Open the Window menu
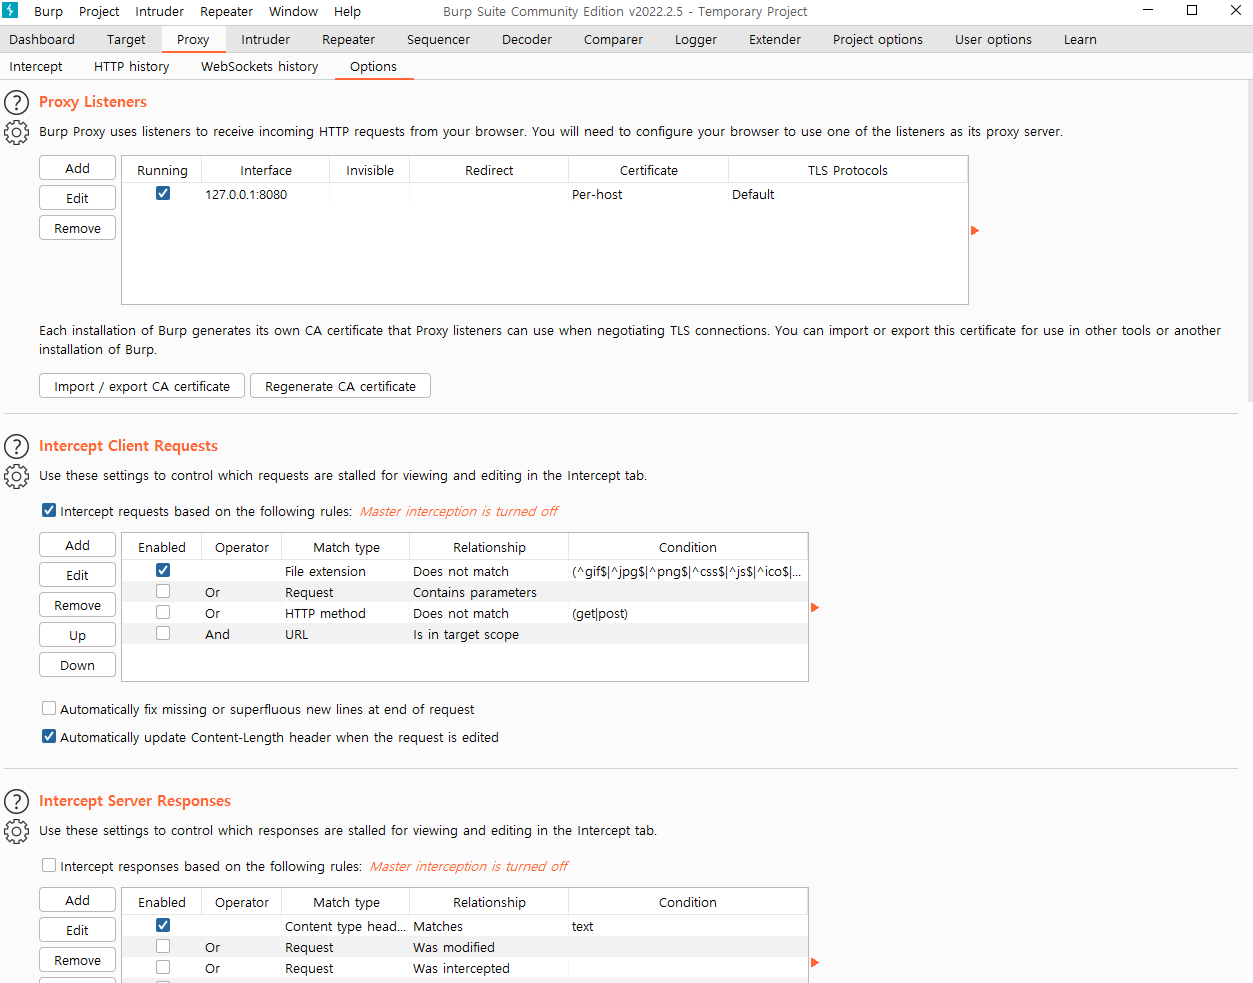The width and height of the screenshot is (1253, 983). click(x=293, y=12)
